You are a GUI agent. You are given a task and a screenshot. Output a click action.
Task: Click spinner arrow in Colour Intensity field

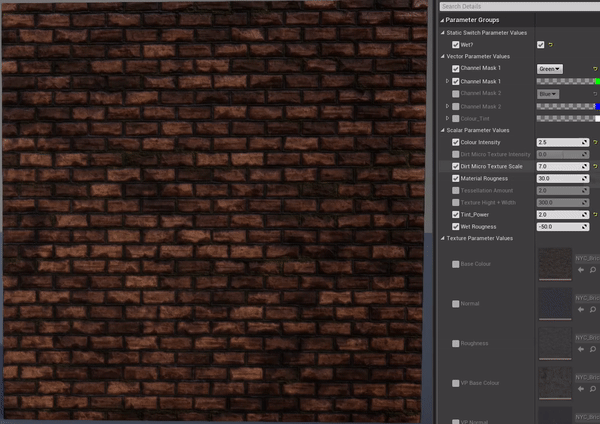[x=584, y=142]
